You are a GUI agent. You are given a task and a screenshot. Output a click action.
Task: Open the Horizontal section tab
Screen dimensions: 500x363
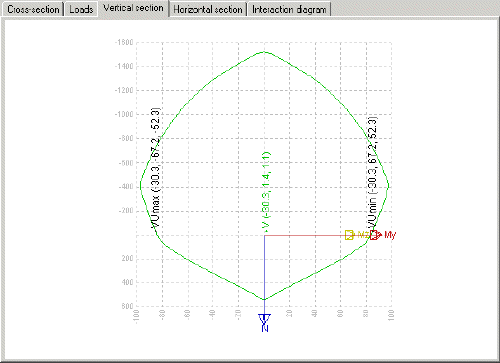point(208,9)
